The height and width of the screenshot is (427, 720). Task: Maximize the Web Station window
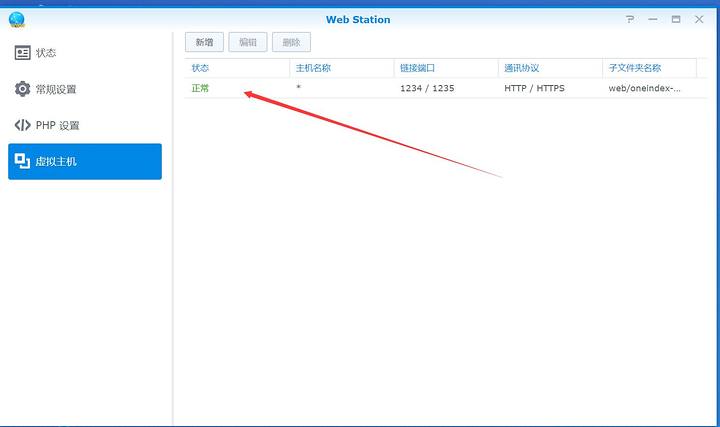click(676, 19)
